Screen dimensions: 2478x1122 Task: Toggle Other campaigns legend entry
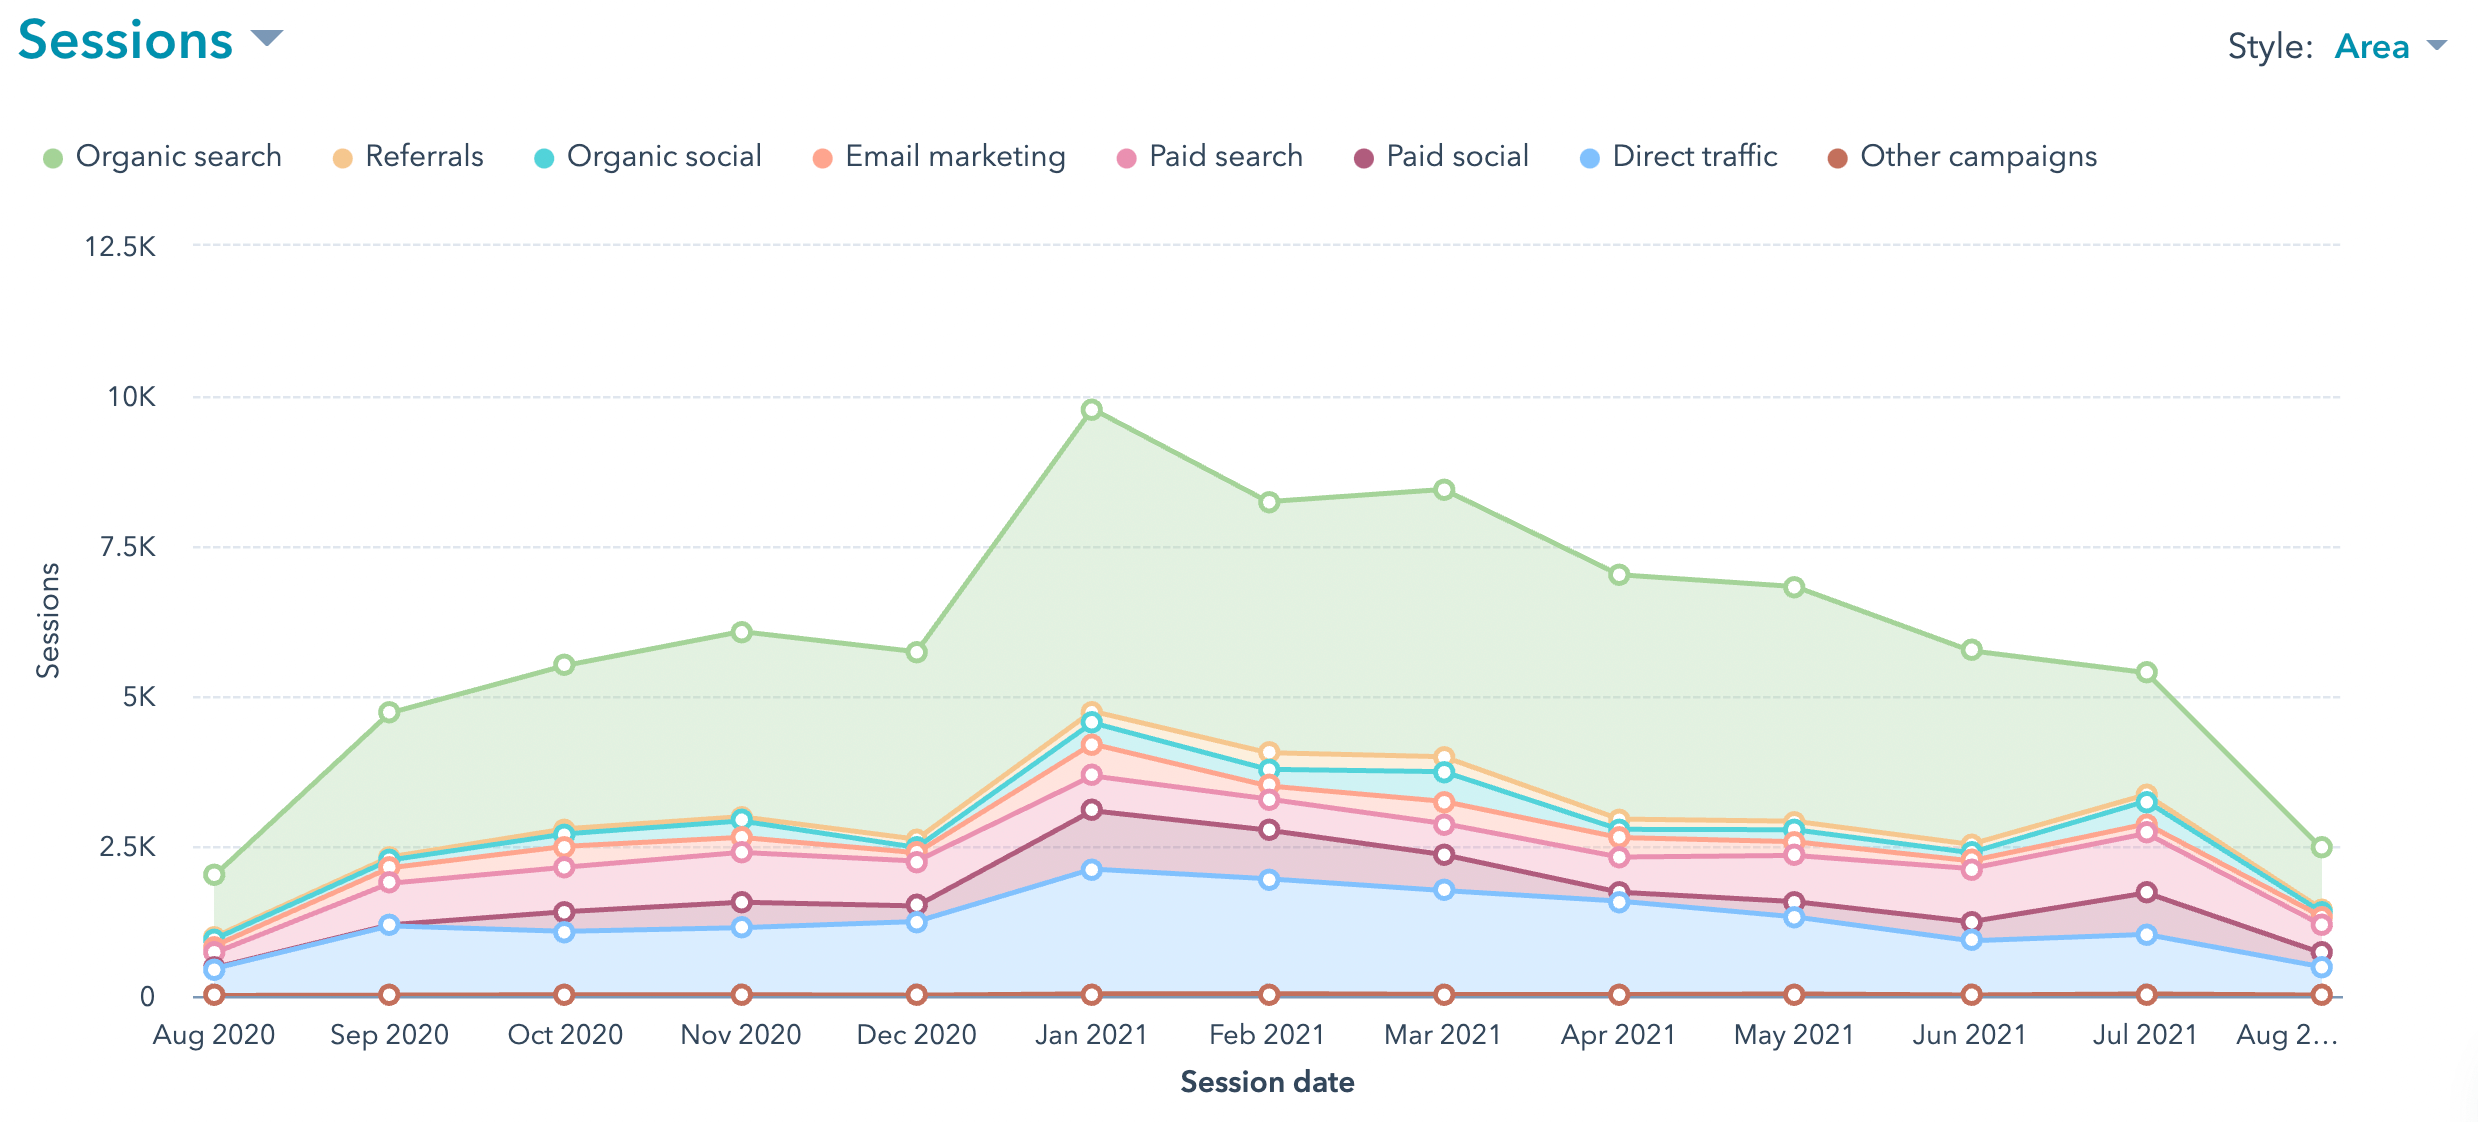[x=1962, y=156]
